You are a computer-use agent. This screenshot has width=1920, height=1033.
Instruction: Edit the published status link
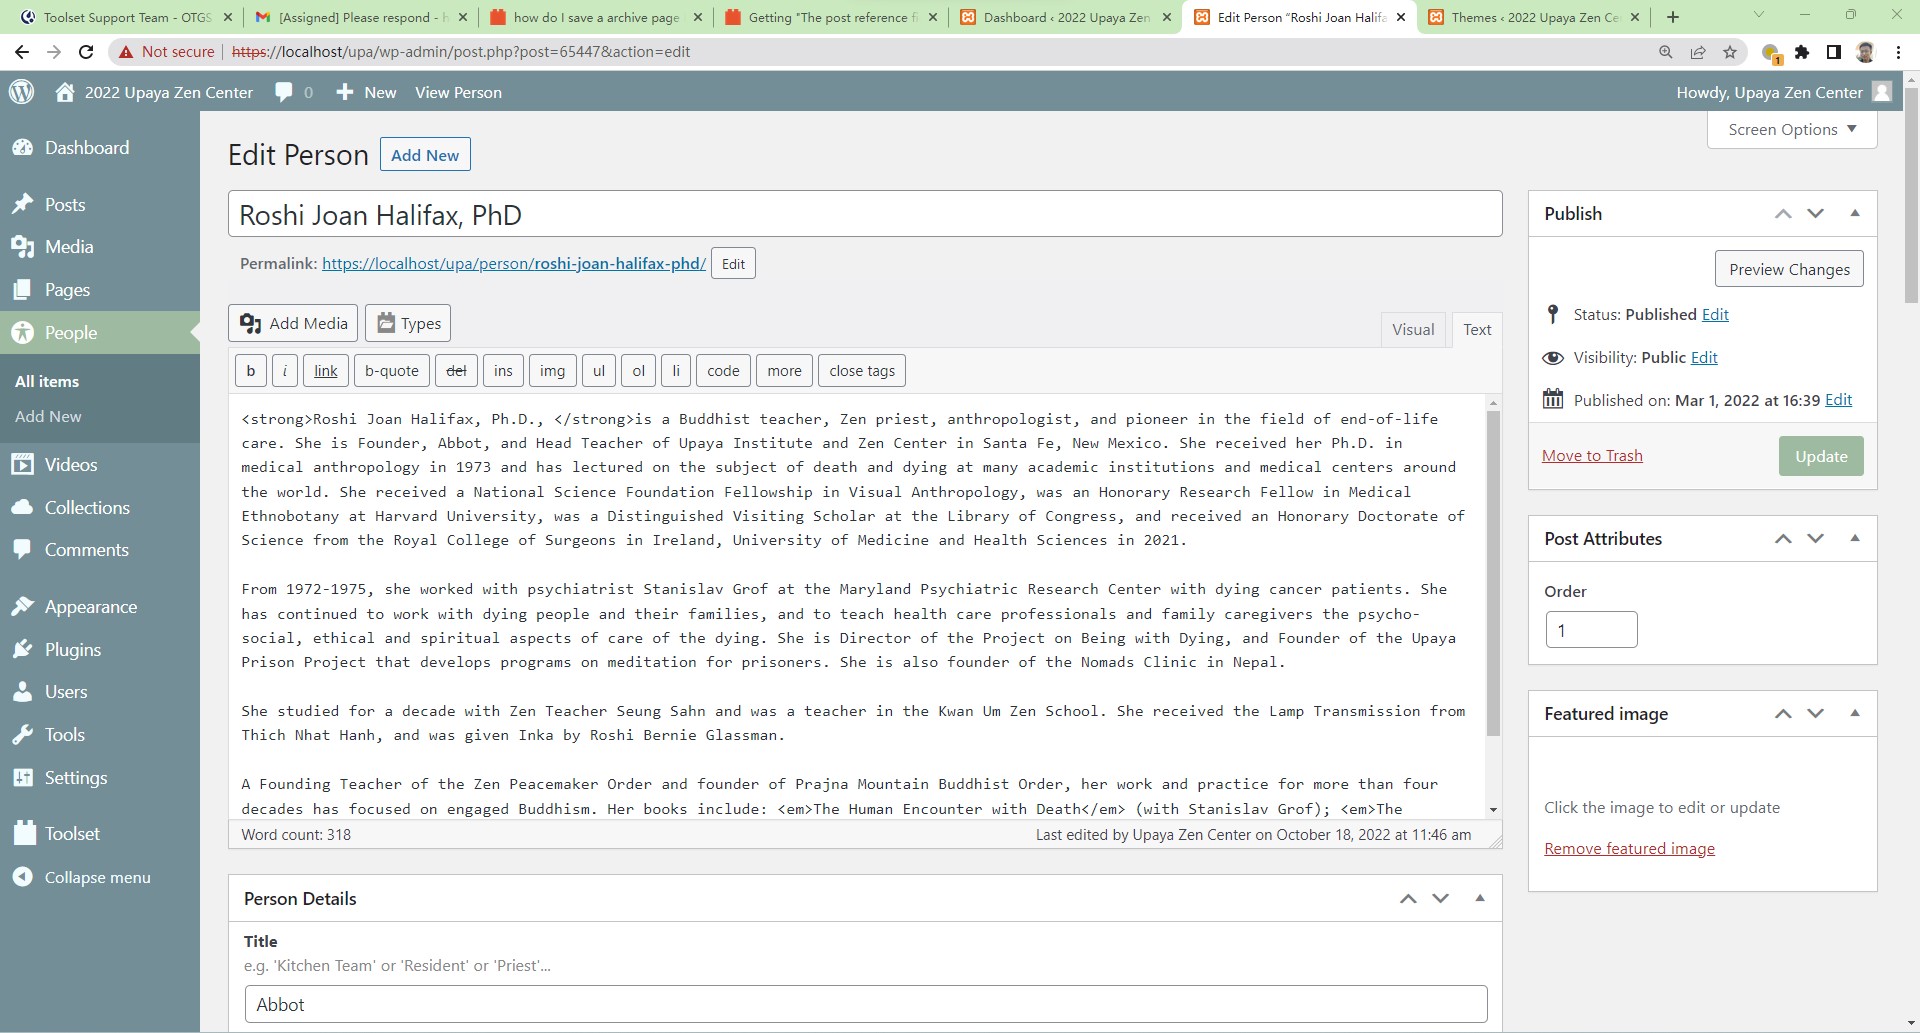(1715, 314)
